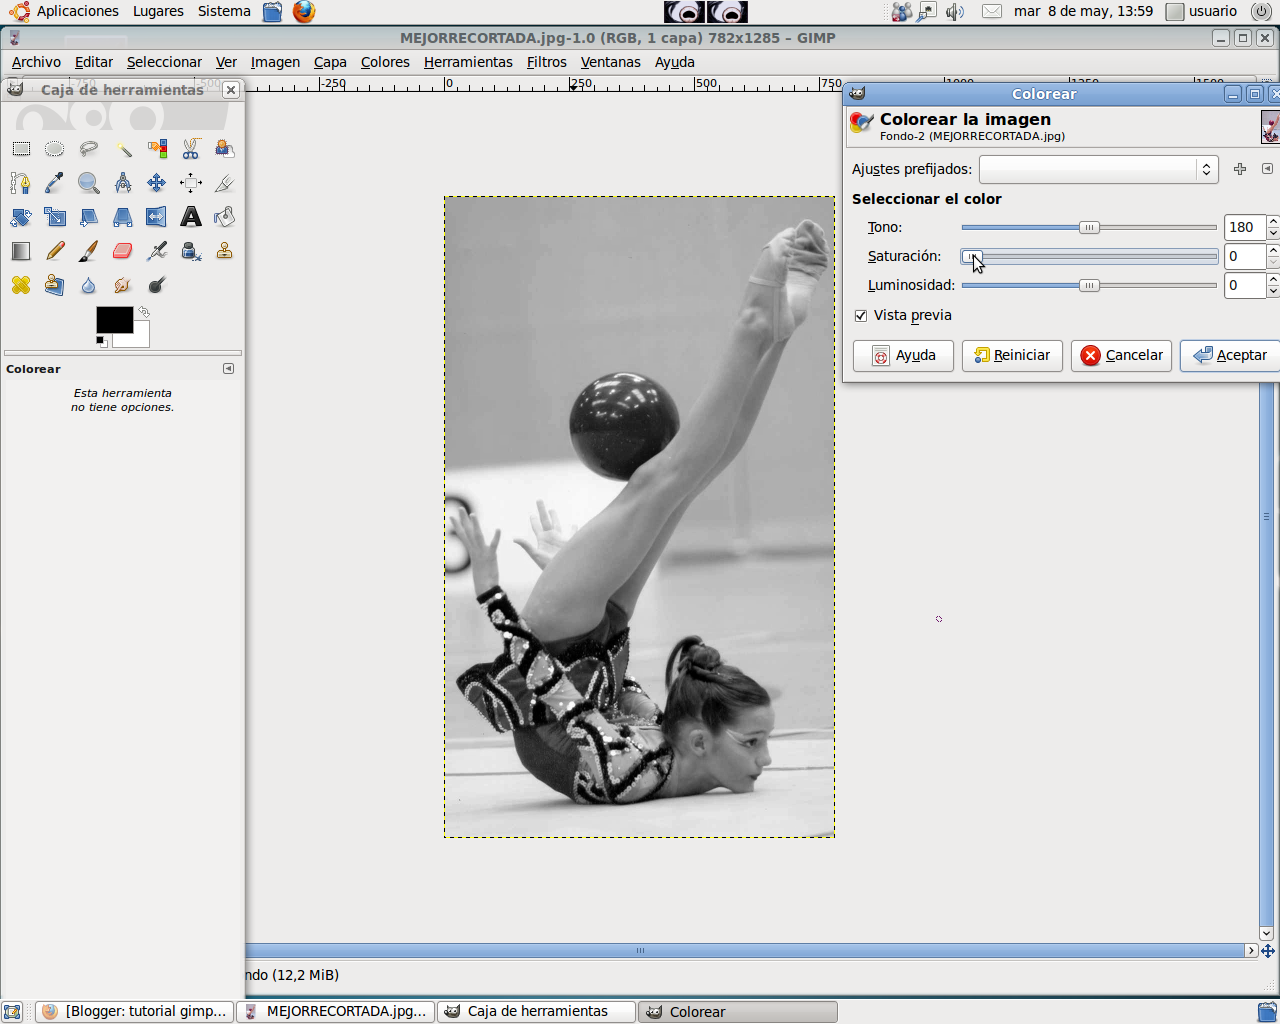Screen dimensions: 1280x1024
Task: Open the Filtros menu
Action: click(x=547, y=62)
